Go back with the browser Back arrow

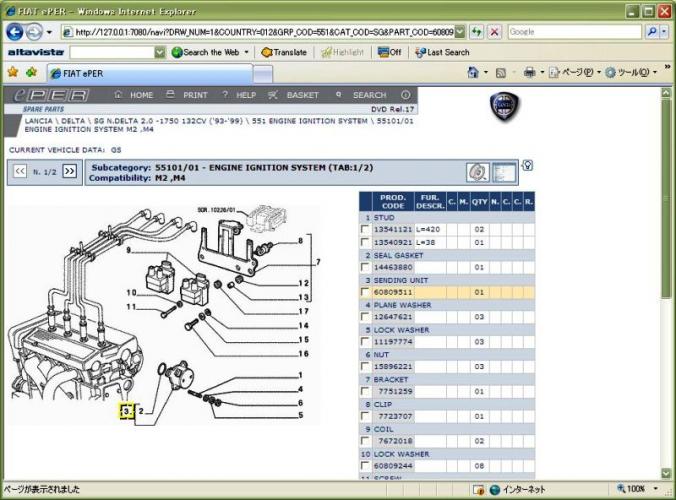(x=14, y=32)
